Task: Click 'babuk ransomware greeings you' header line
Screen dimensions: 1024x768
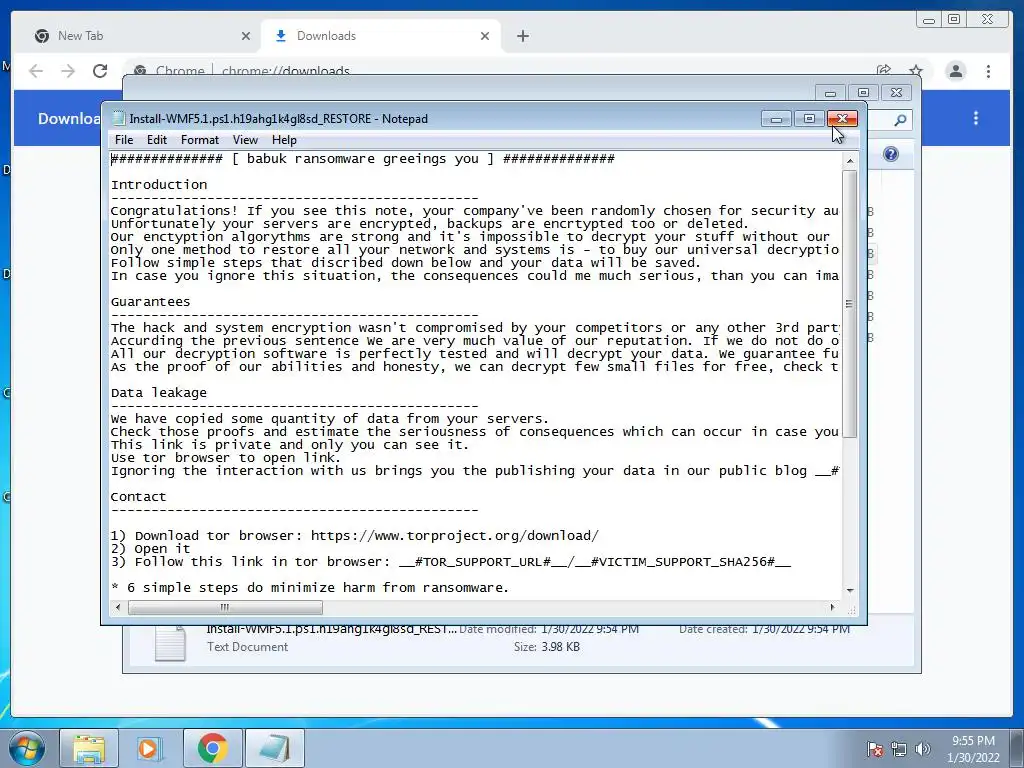Action: point(362,159)
